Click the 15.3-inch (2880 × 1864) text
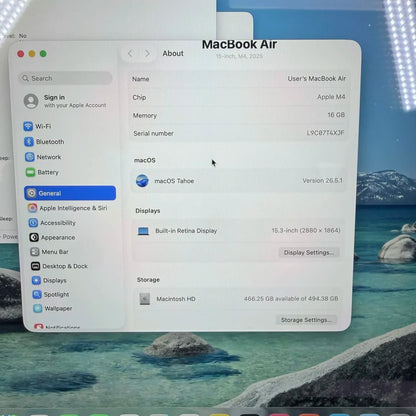Image resolution: width=416 pixels, height=416 pixels. 306,230
